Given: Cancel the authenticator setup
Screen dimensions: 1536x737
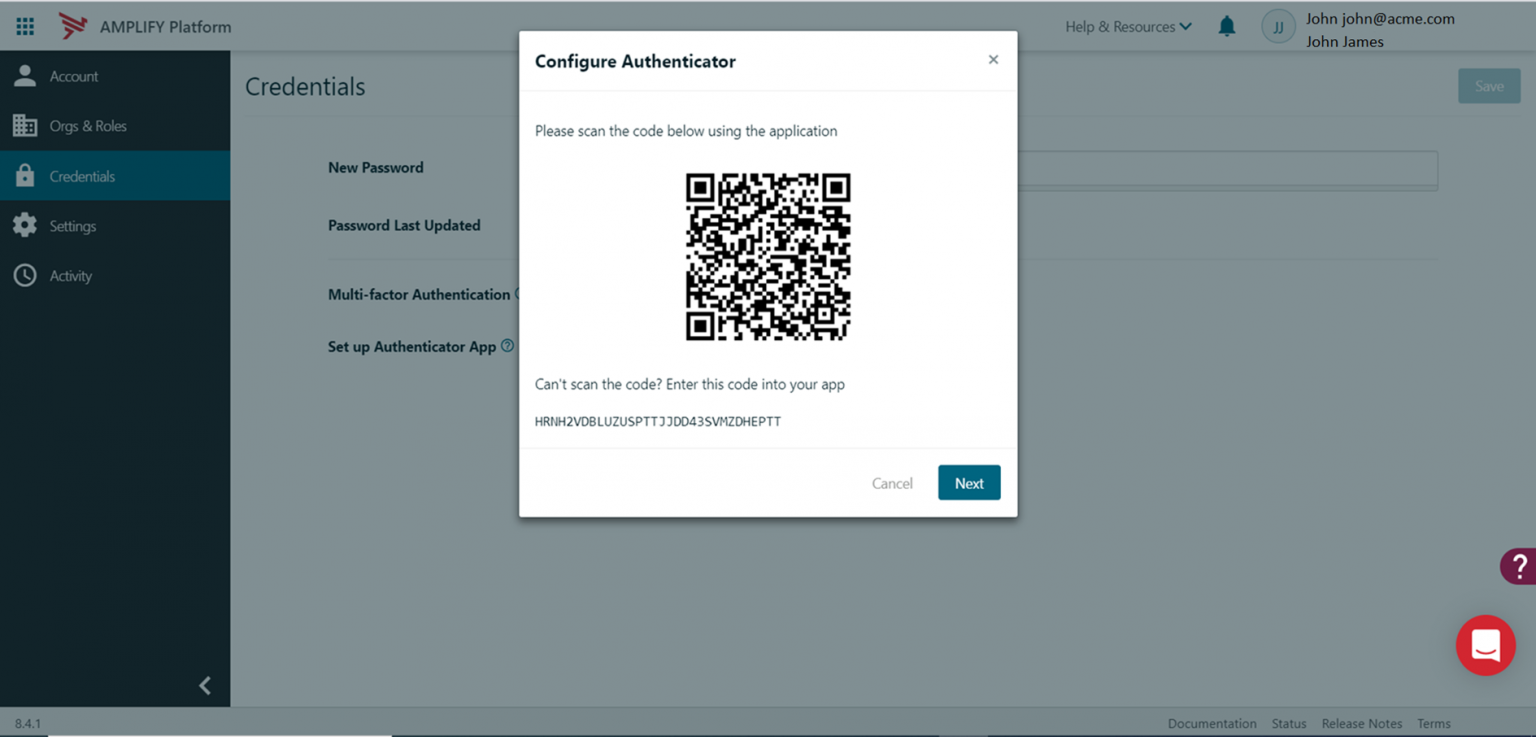Looking at the screenshot, I should (892, 482).
